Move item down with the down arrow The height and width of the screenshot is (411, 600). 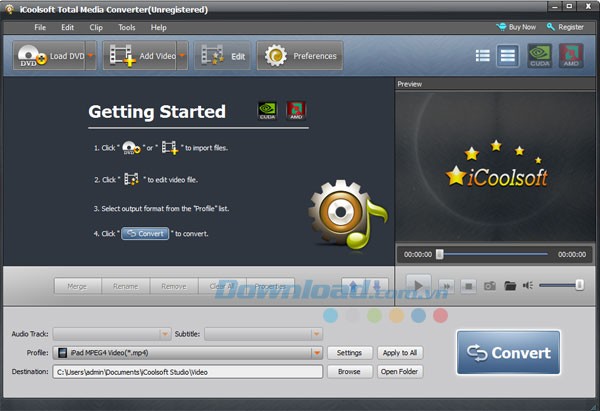point(377,286)
